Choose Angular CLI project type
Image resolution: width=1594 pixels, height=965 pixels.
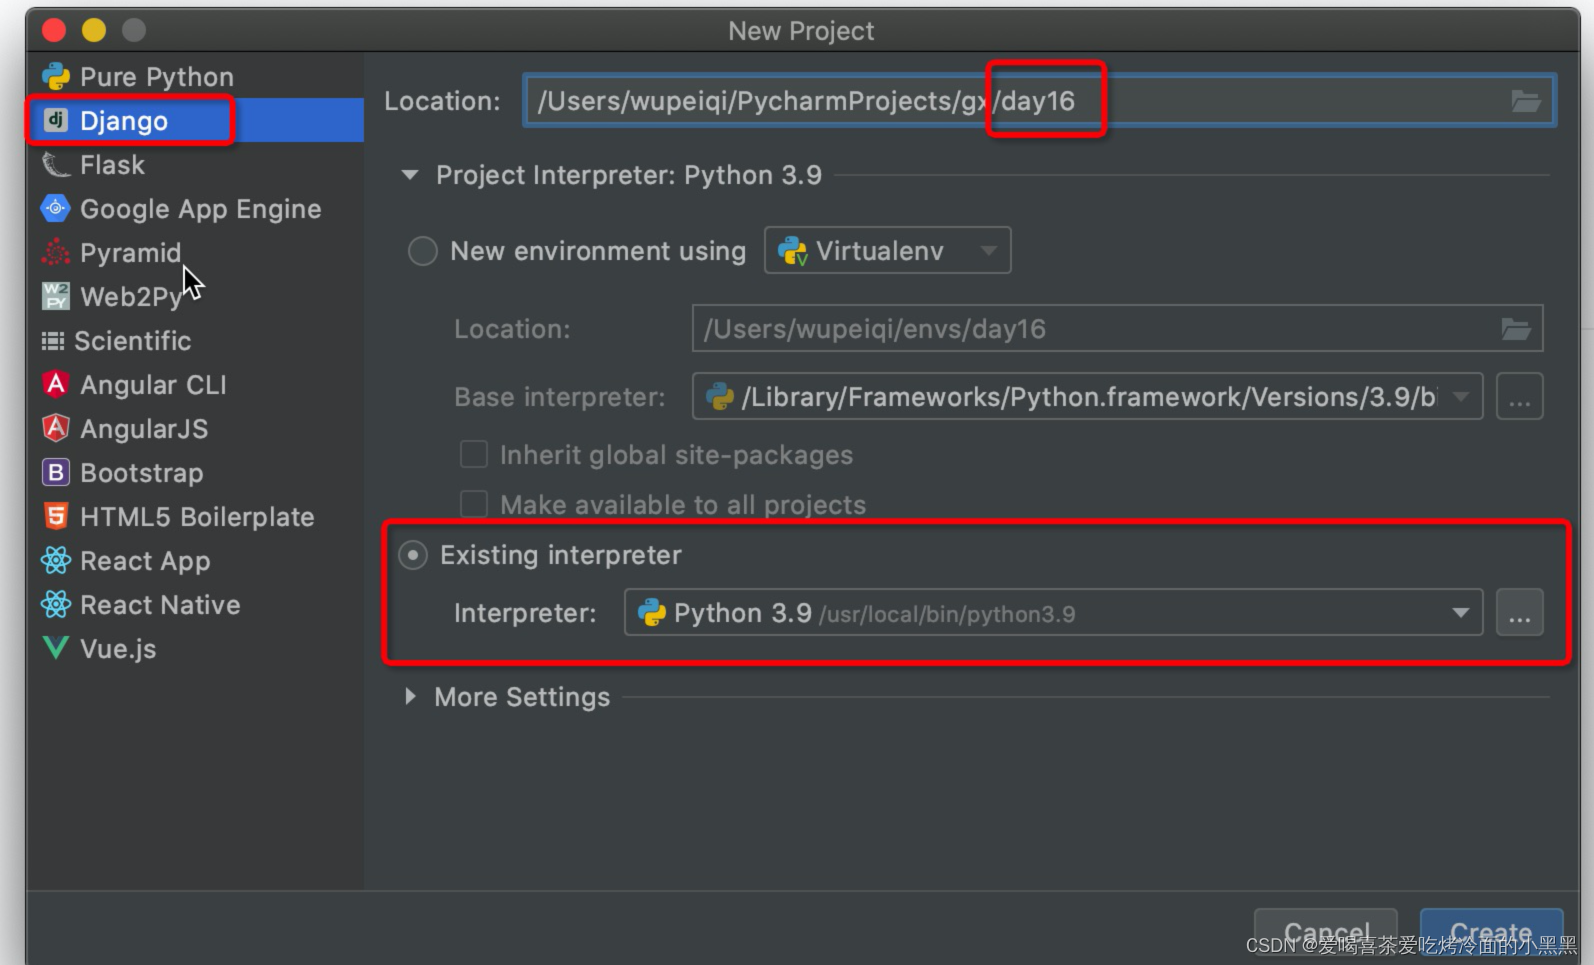click(153, 385)
